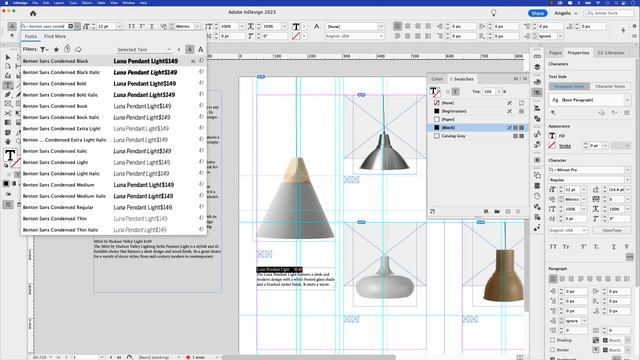
Task: Open the Angelo workspace dropdown
Action: pyautogui.click(x=566, y=13)
